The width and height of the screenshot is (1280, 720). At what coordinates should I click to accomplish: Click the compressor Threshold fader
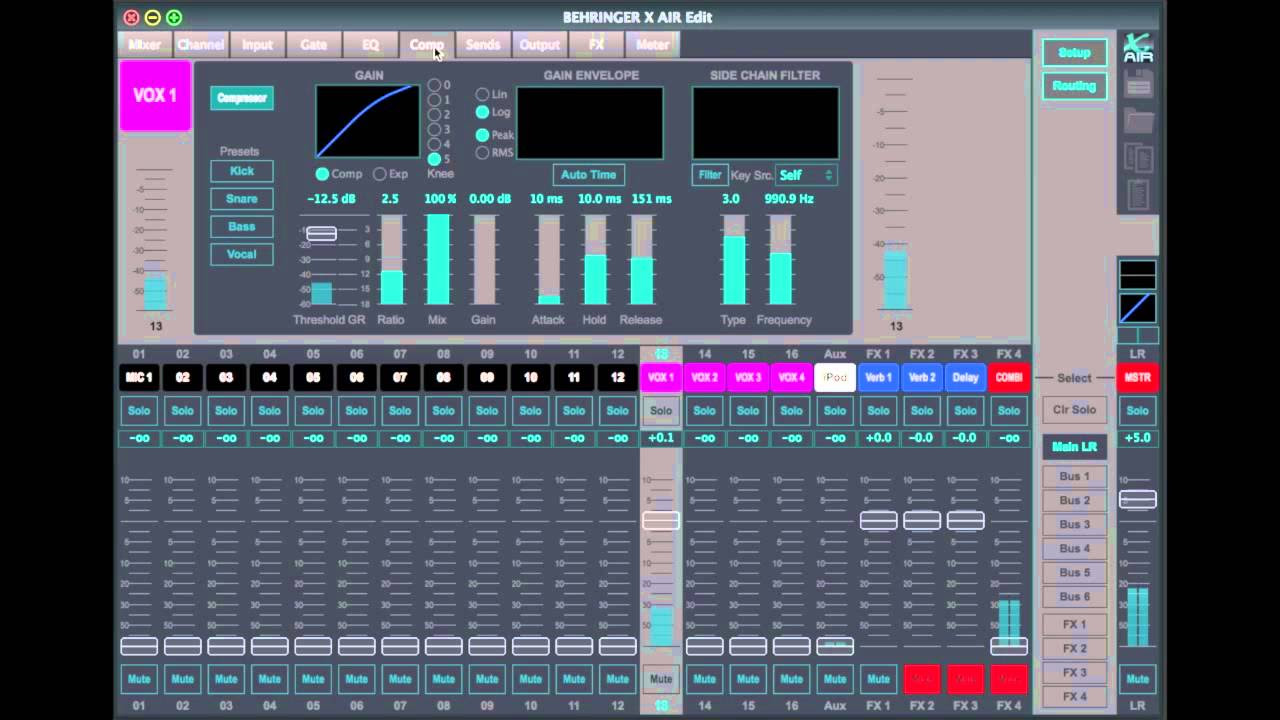[x=322, y=233]
